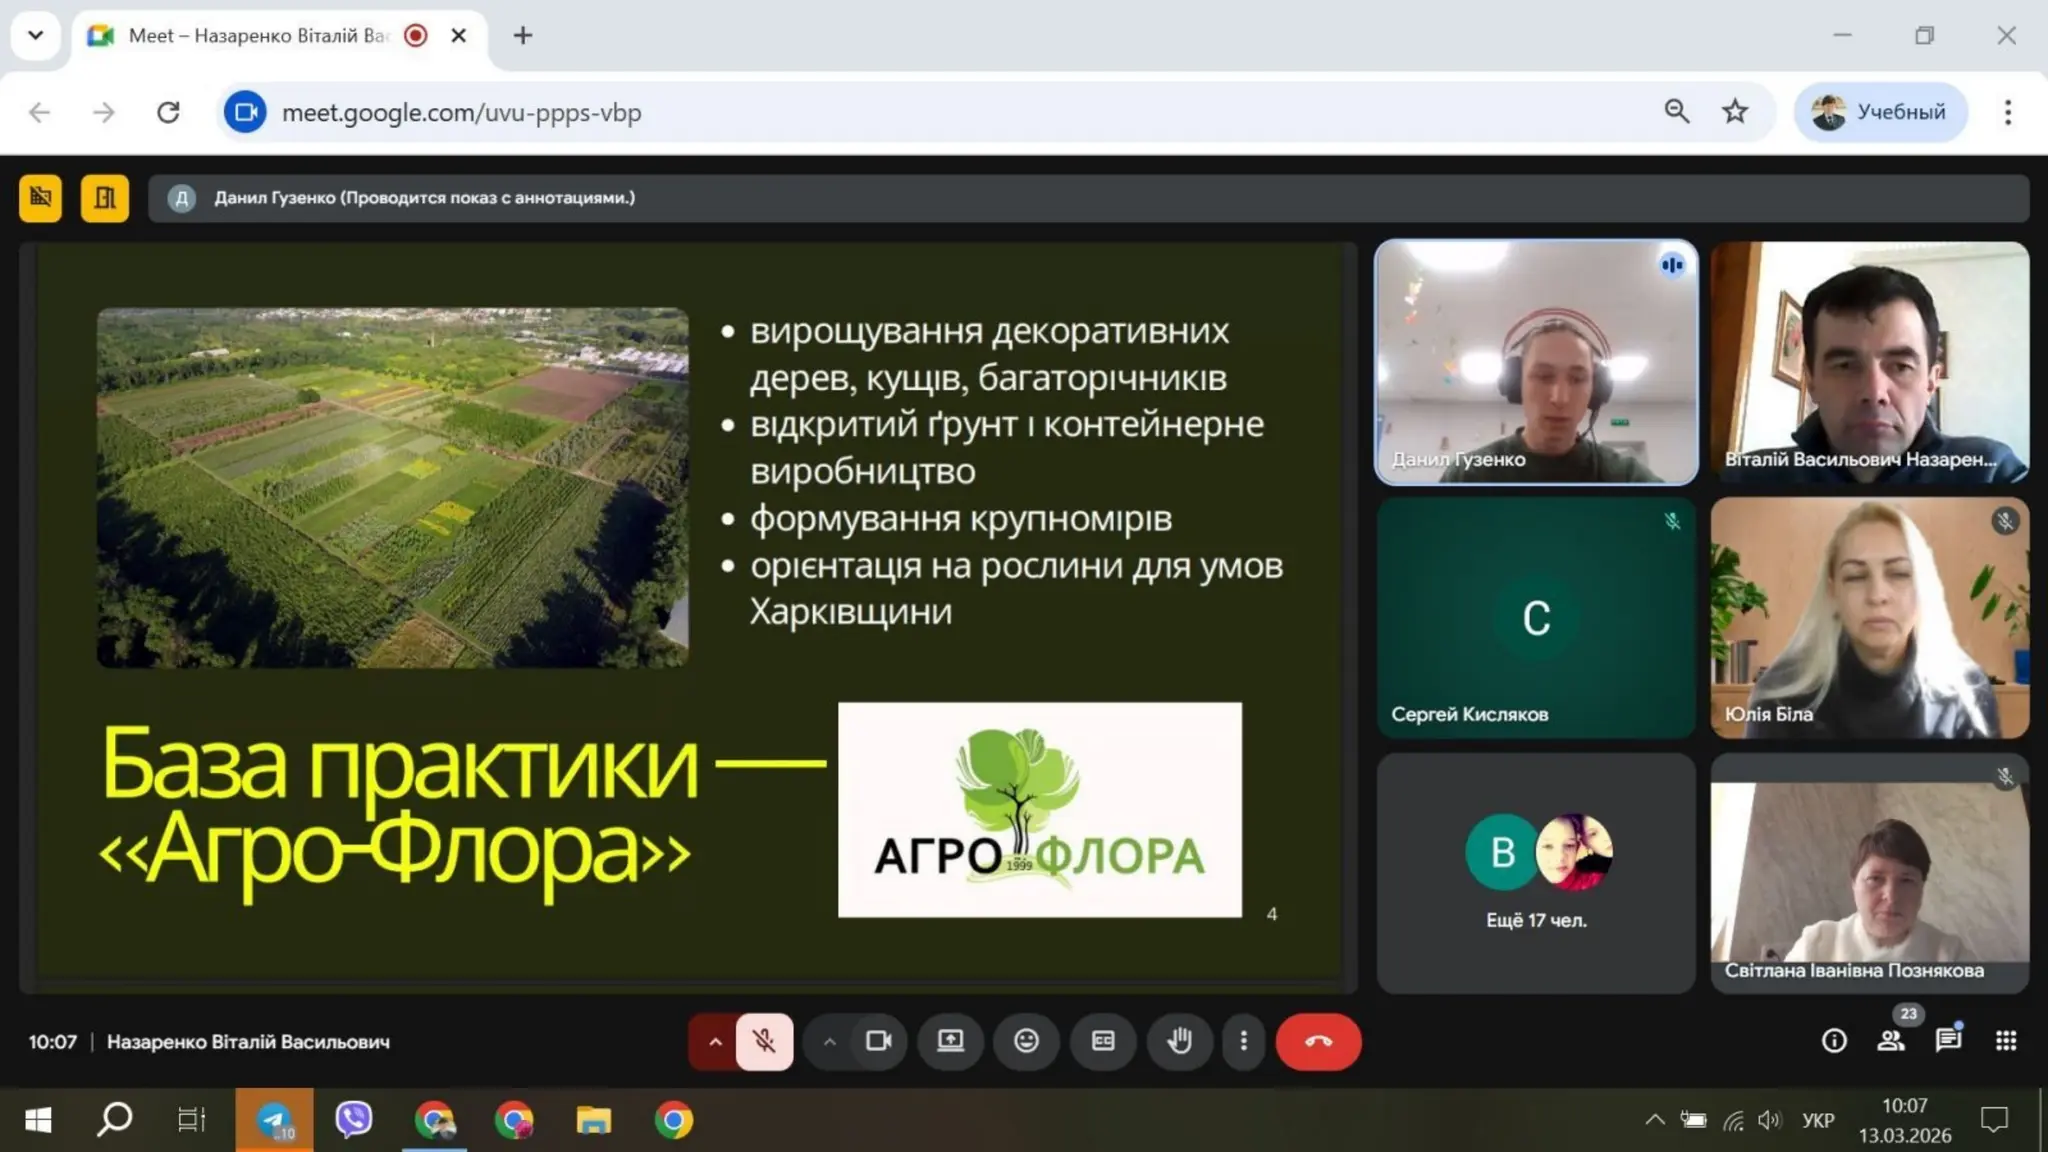Image resolution: width=2048 pixels, height=1152 pixels.
Task: Show the participants list with 23 badge
Action: tap(1891, 1041)
